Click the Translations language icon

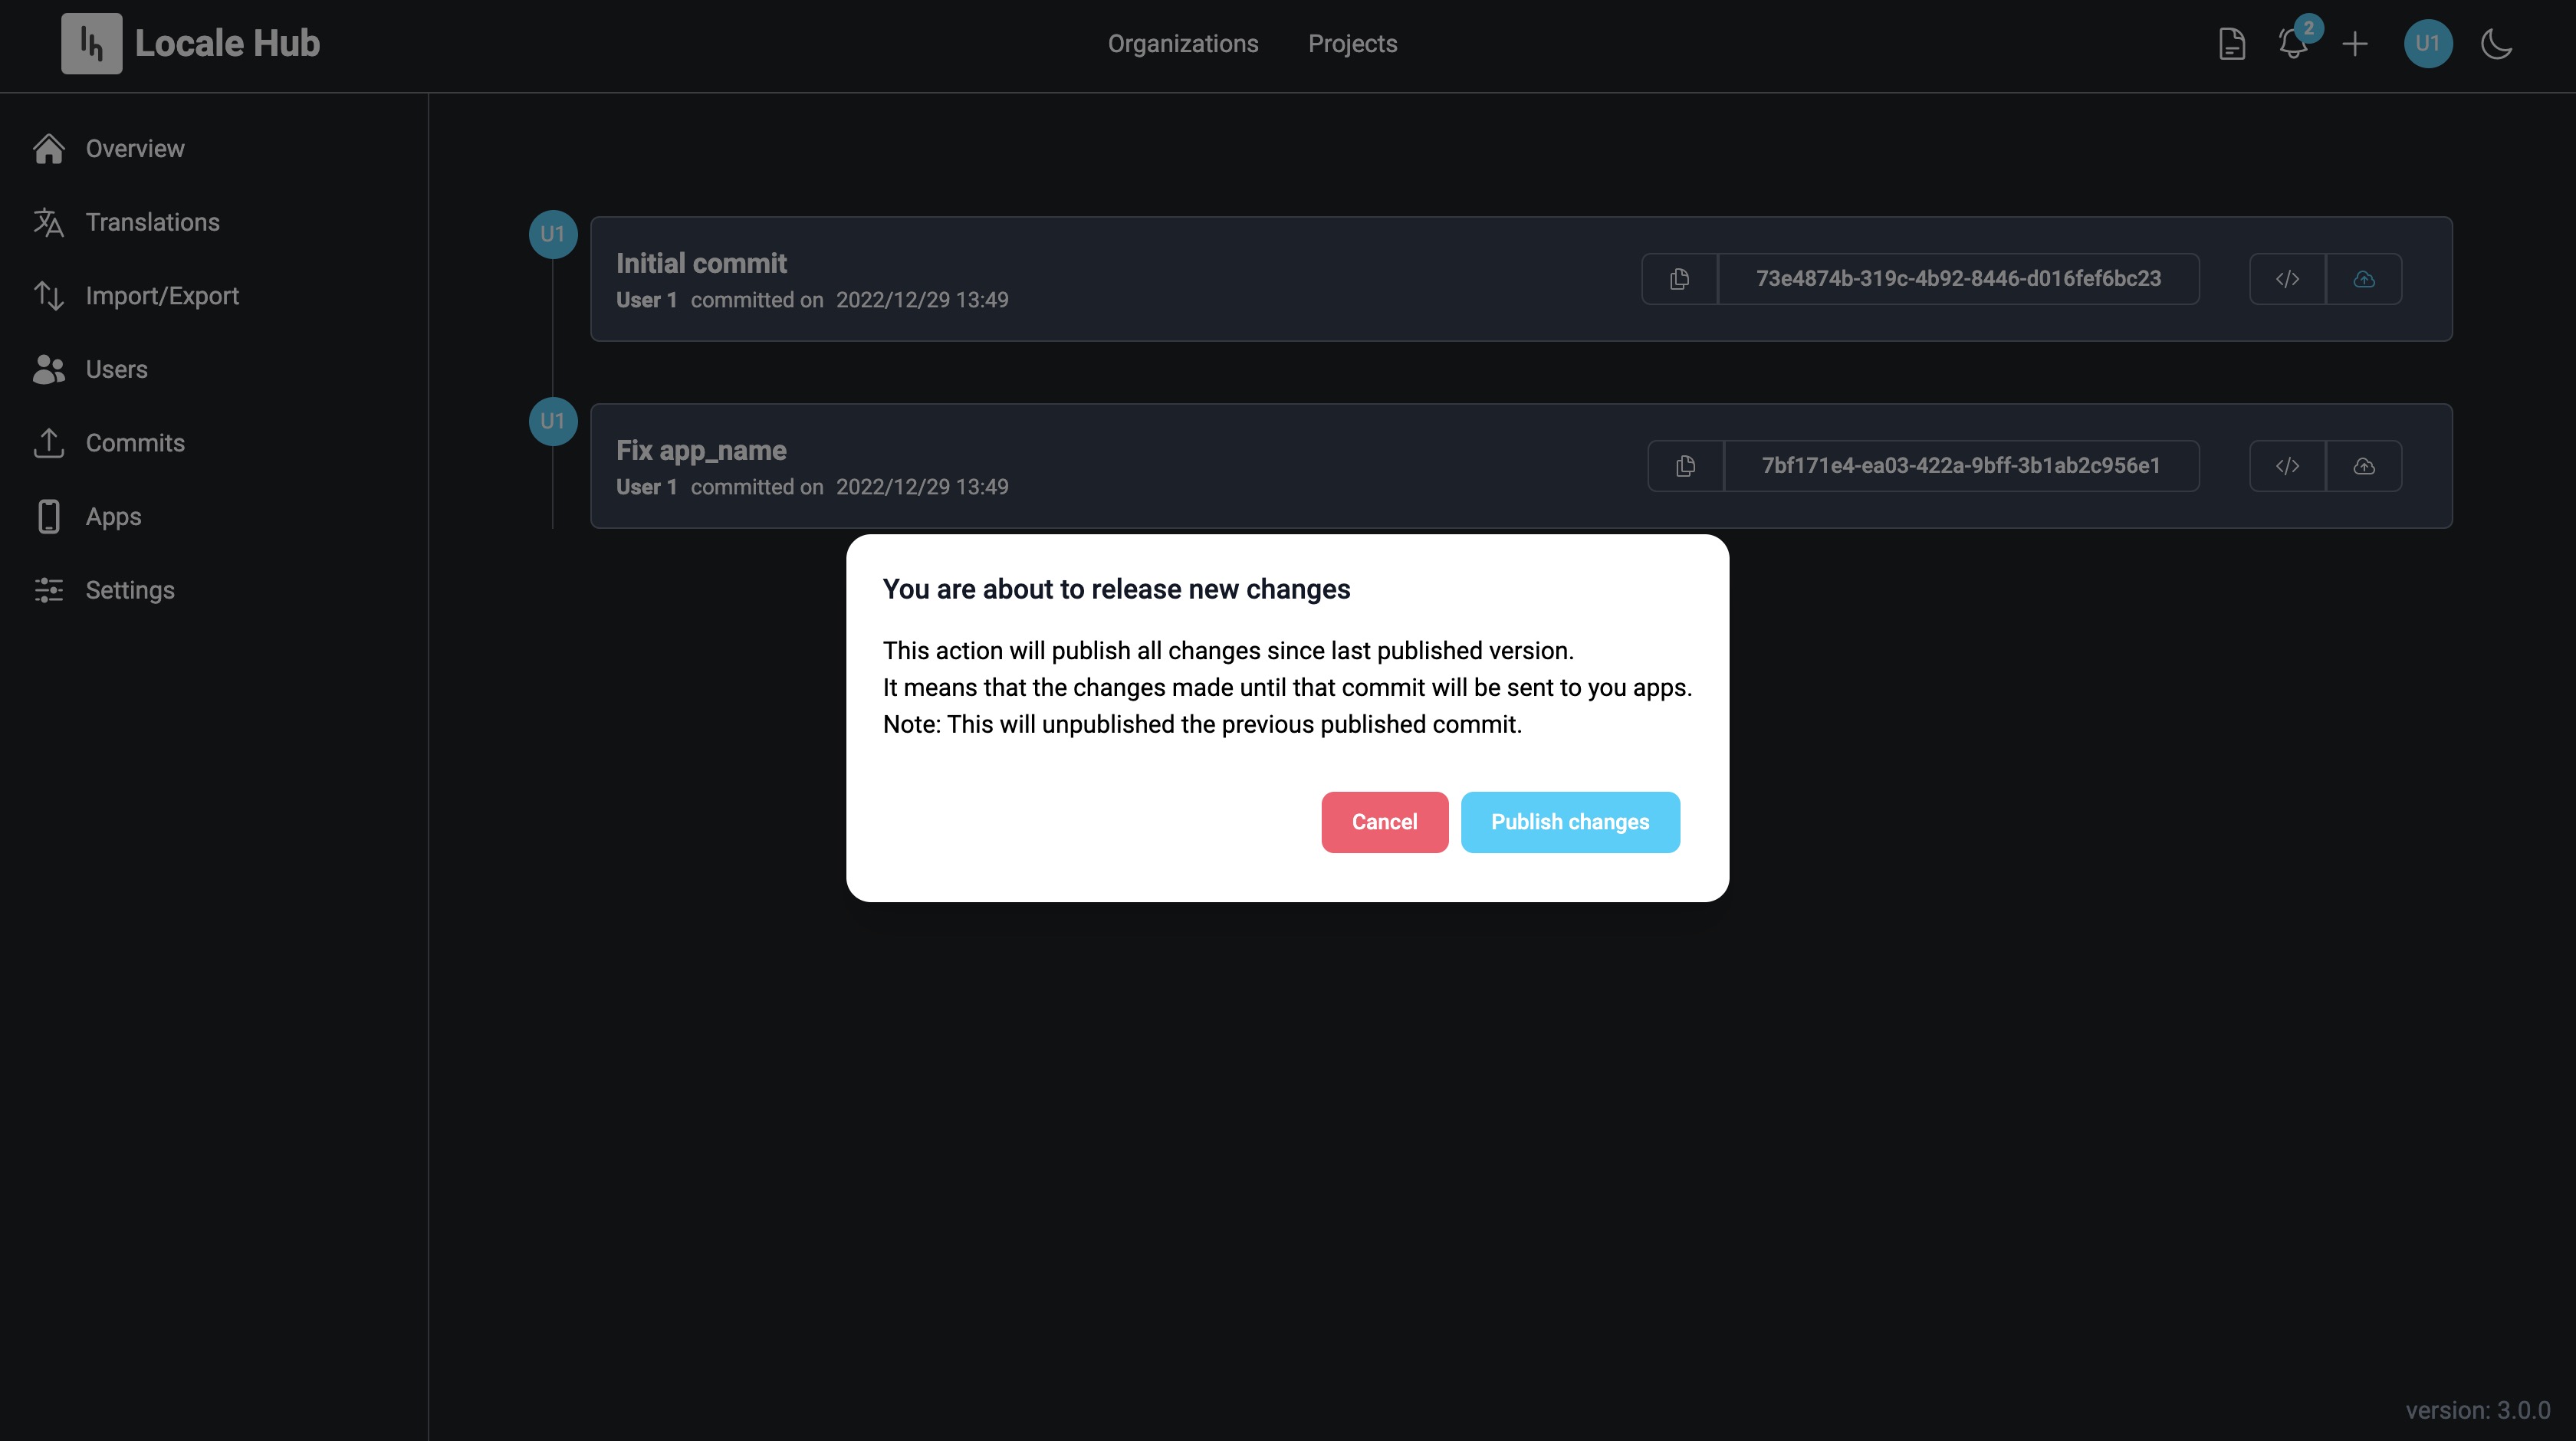tap(49, 222)
